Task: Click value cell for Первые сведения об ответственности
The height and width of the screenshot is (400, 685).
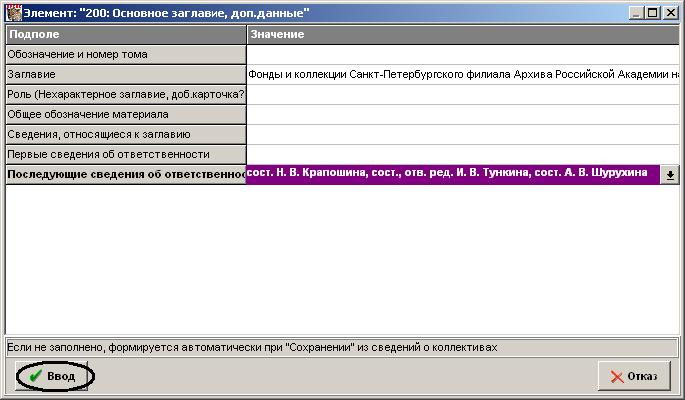Action: click(x=463, y=155)
